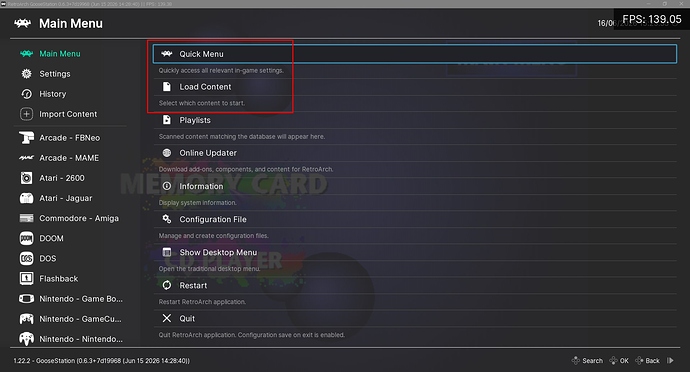Select Show Desktop Menu
The width and height of the screenshot is (690, 372).
coord(415,252)
